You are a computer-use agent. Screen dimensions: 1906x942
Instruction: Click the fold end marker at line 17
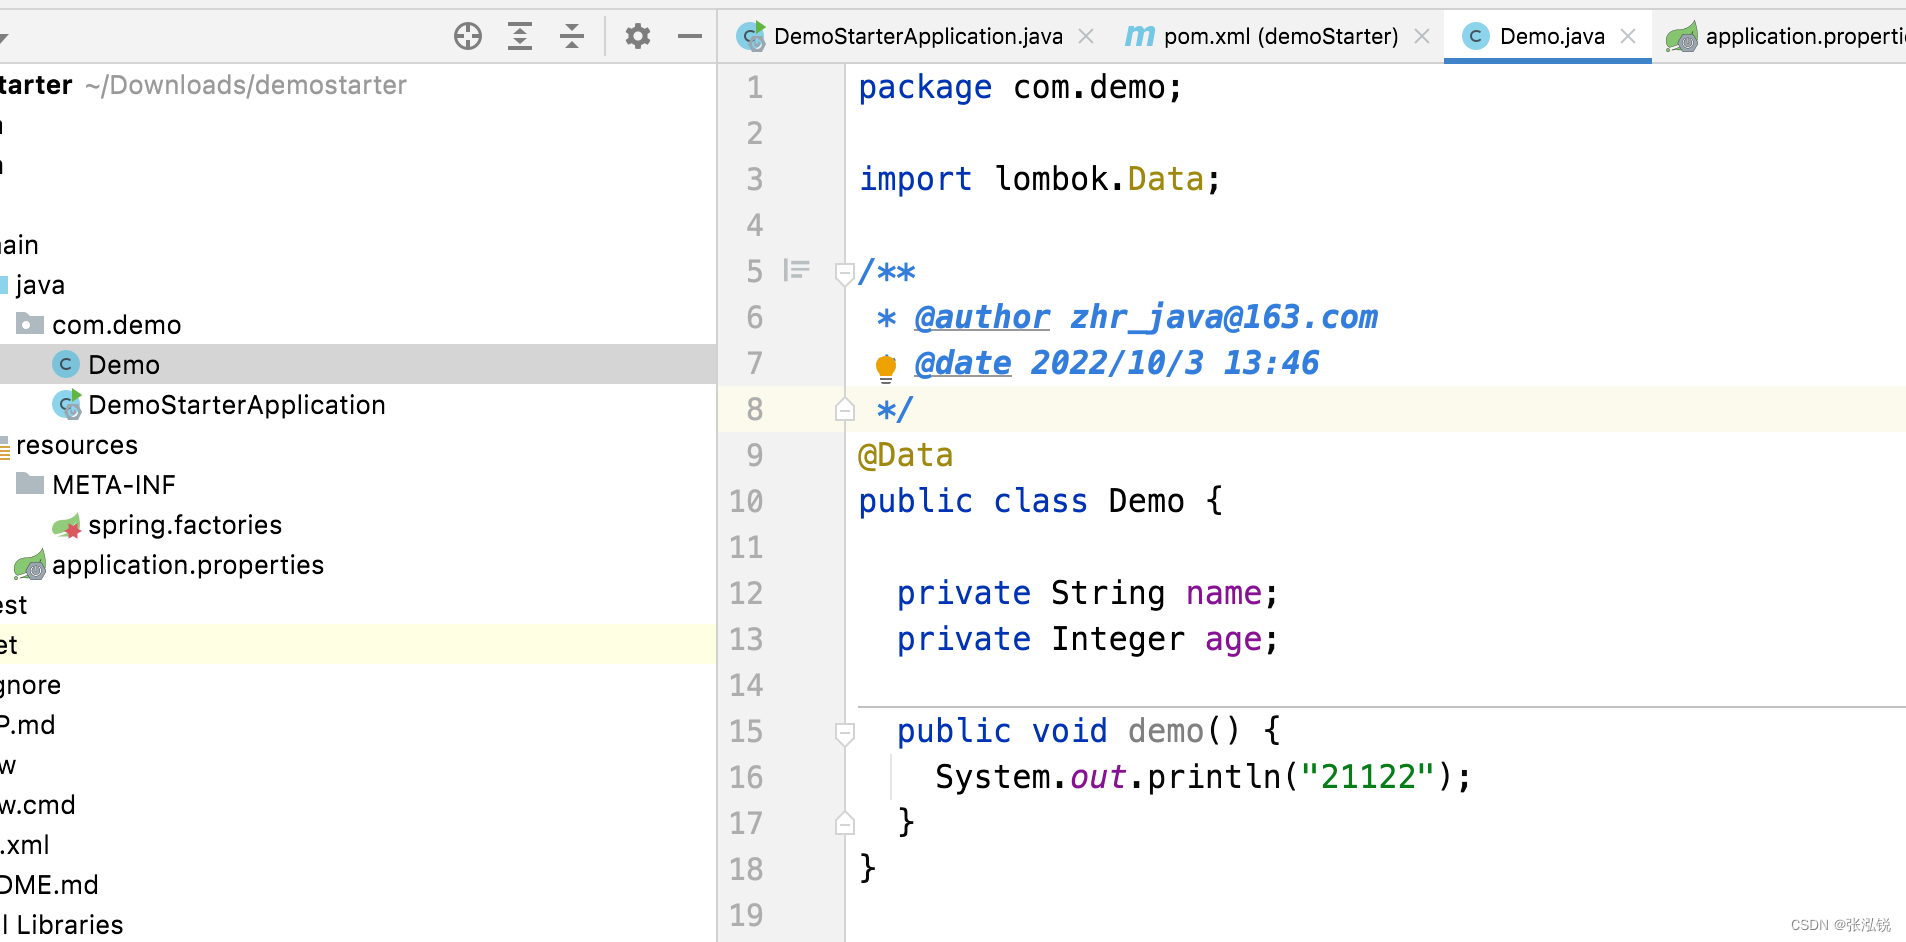click(x=845, y=823)
